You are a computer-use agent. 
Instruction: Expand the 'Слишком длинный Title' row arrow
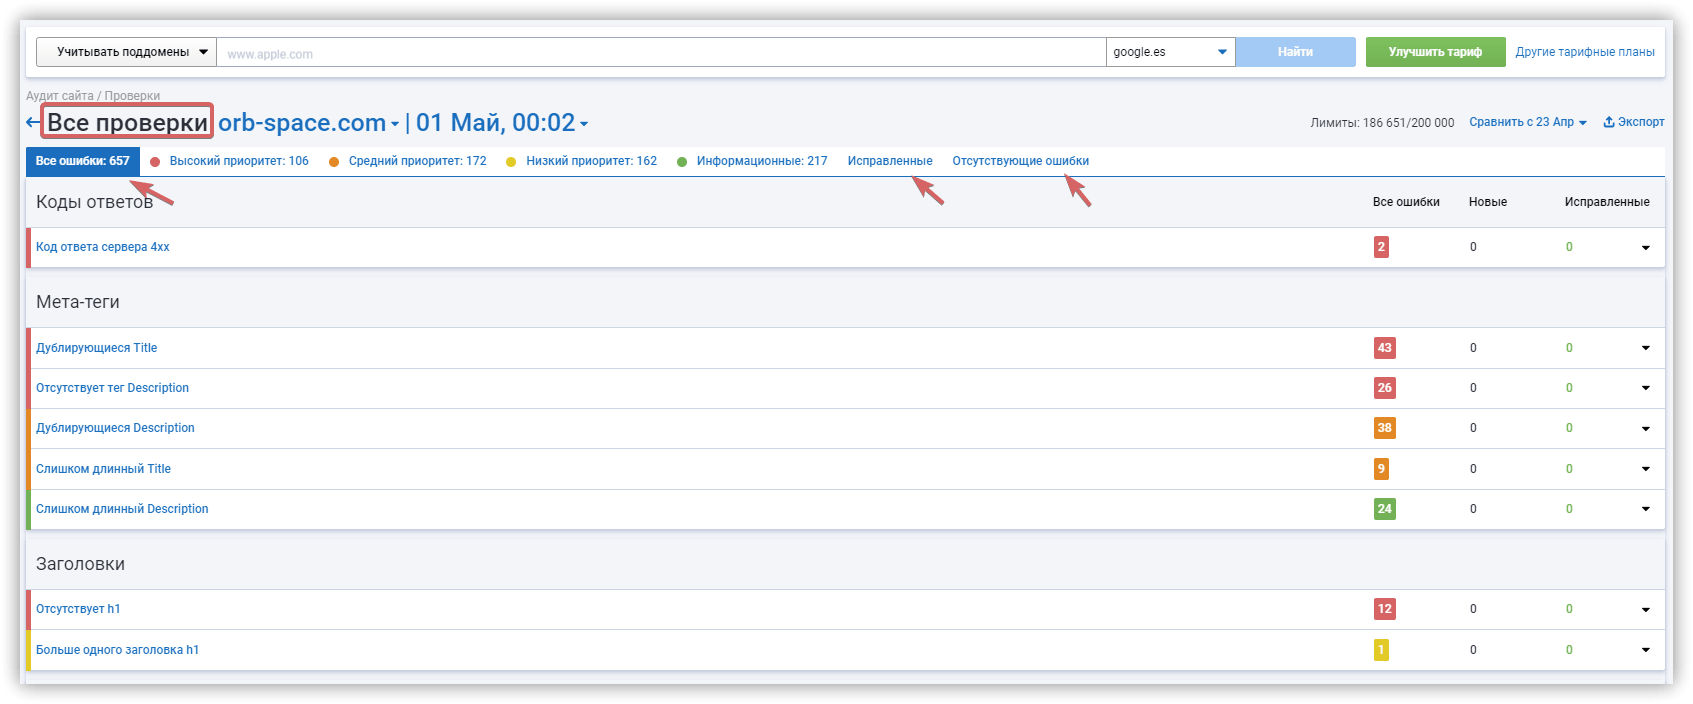tap(1645, 469)
